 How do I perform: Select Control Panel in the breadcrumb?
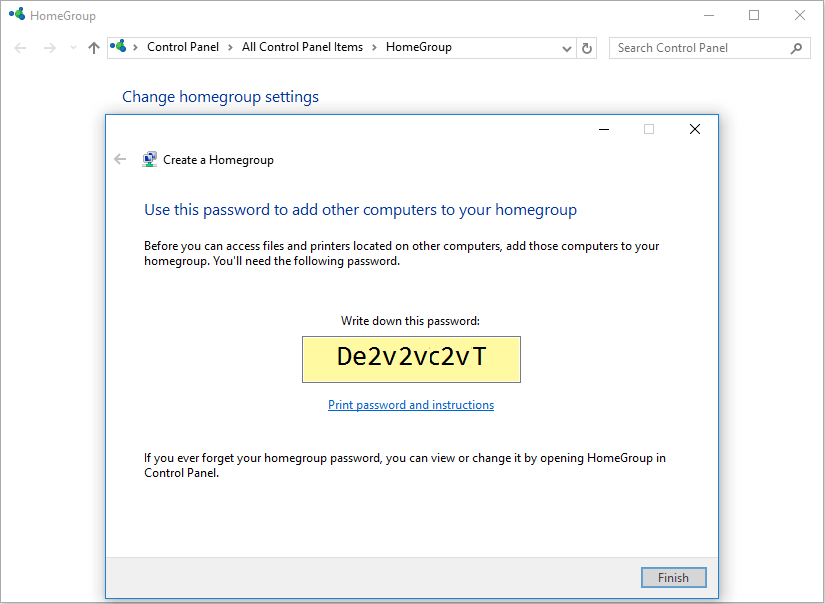183,47
